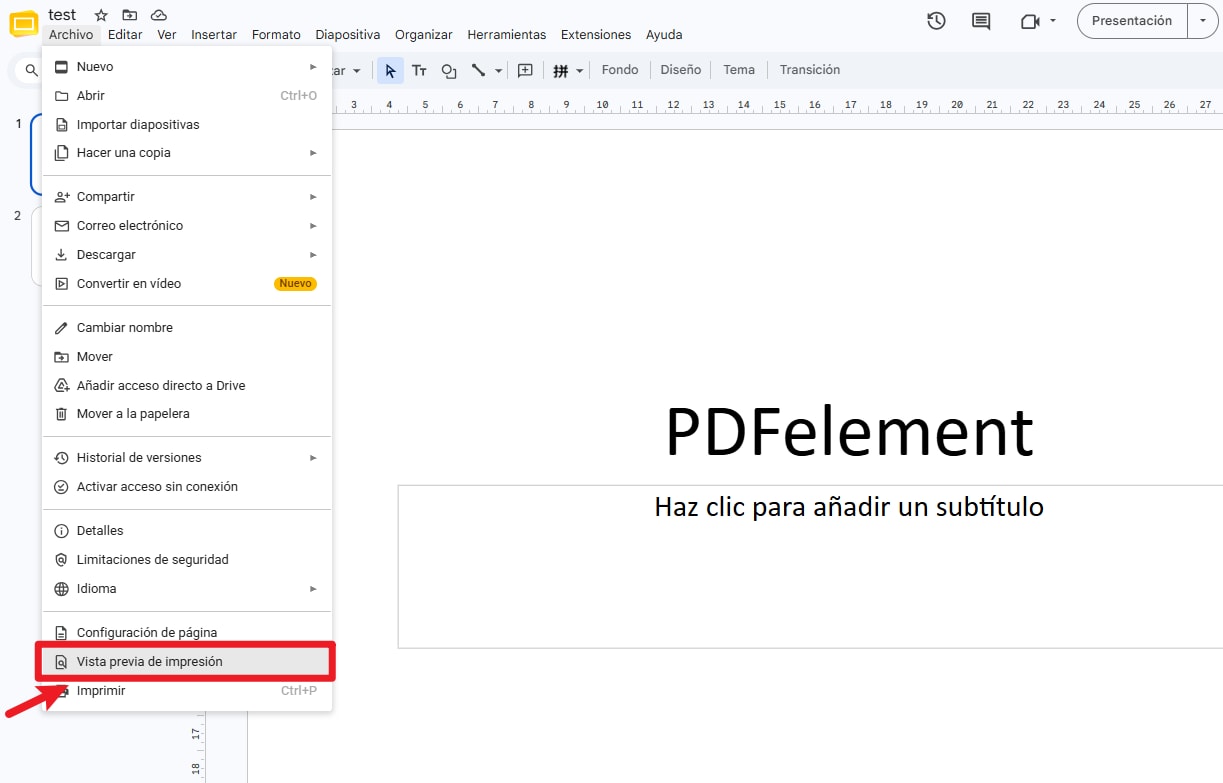1223x783 pixels.
Task: Open the Meet camera dropdown arrow
Action: [x=1053, y=21]
